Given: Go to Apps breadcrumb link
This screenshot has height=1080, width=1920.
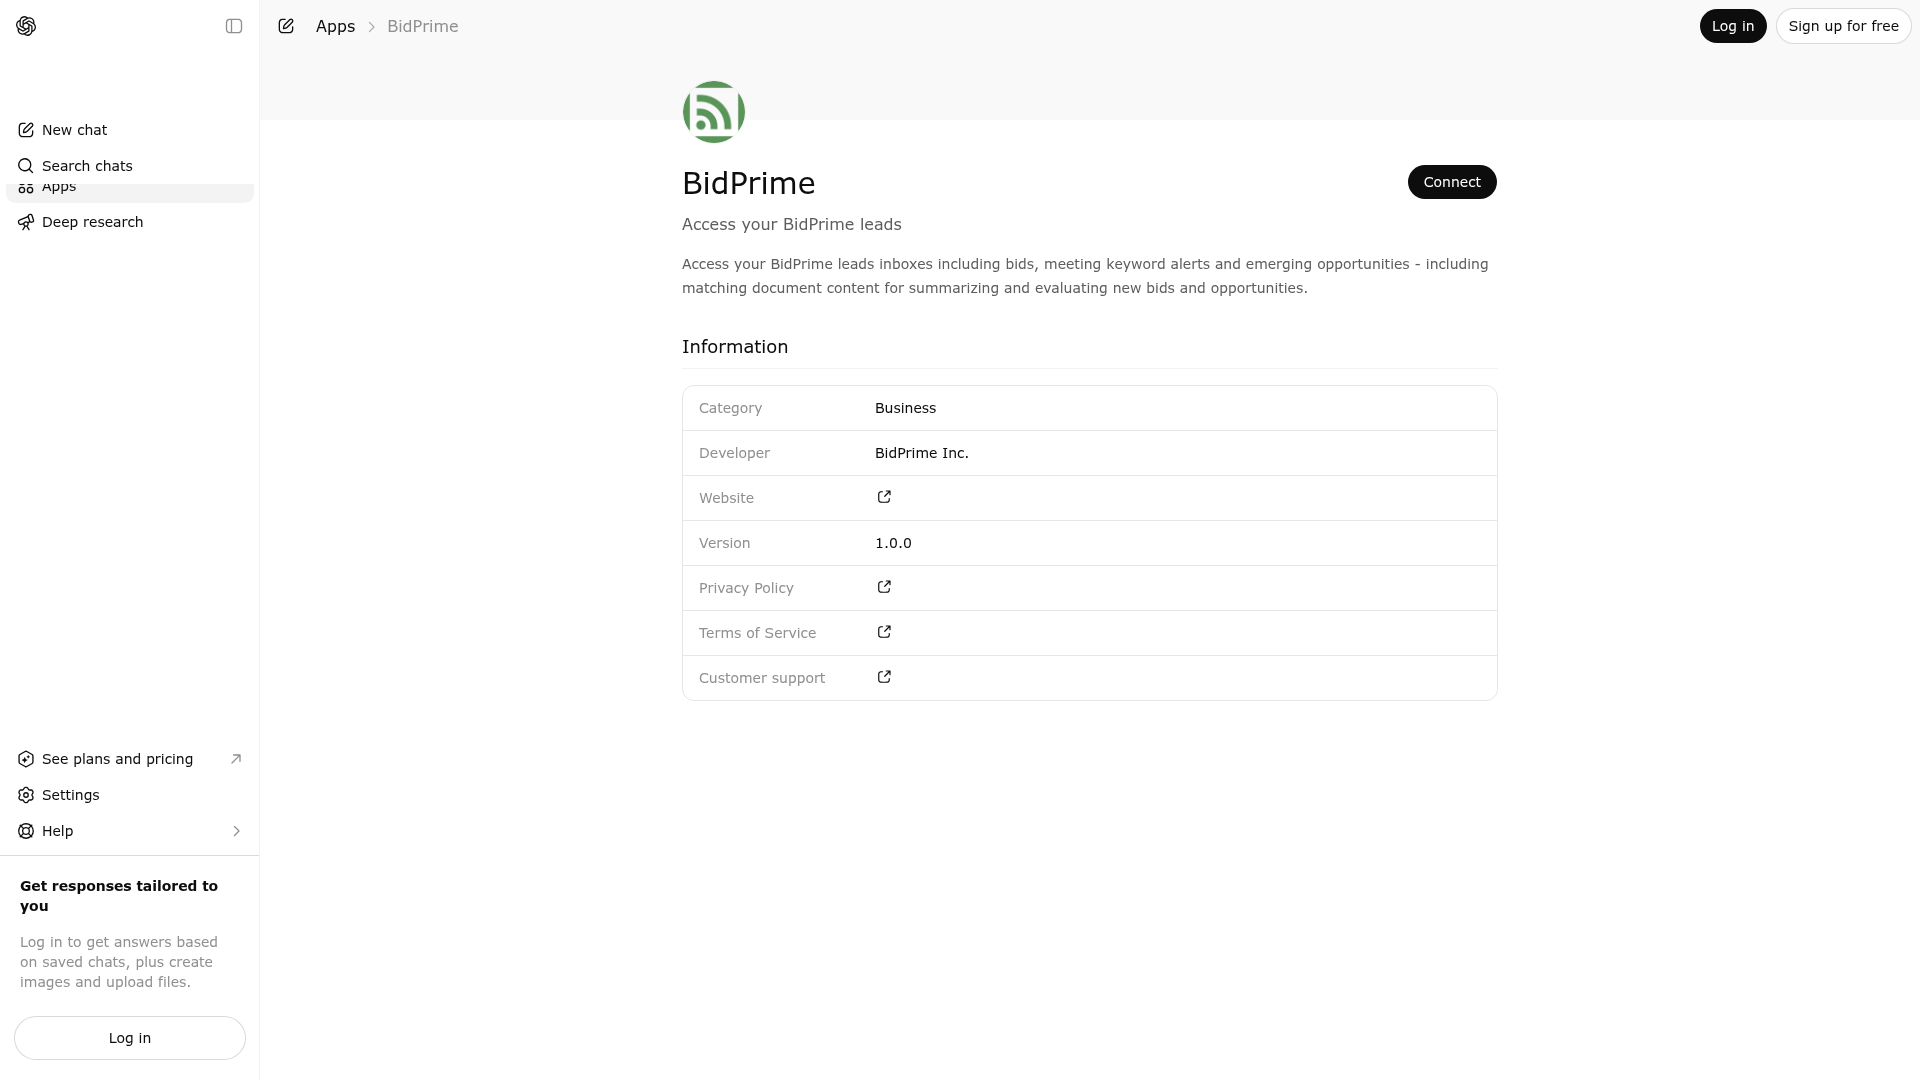Looking at the screenshot, I should 335,27.
